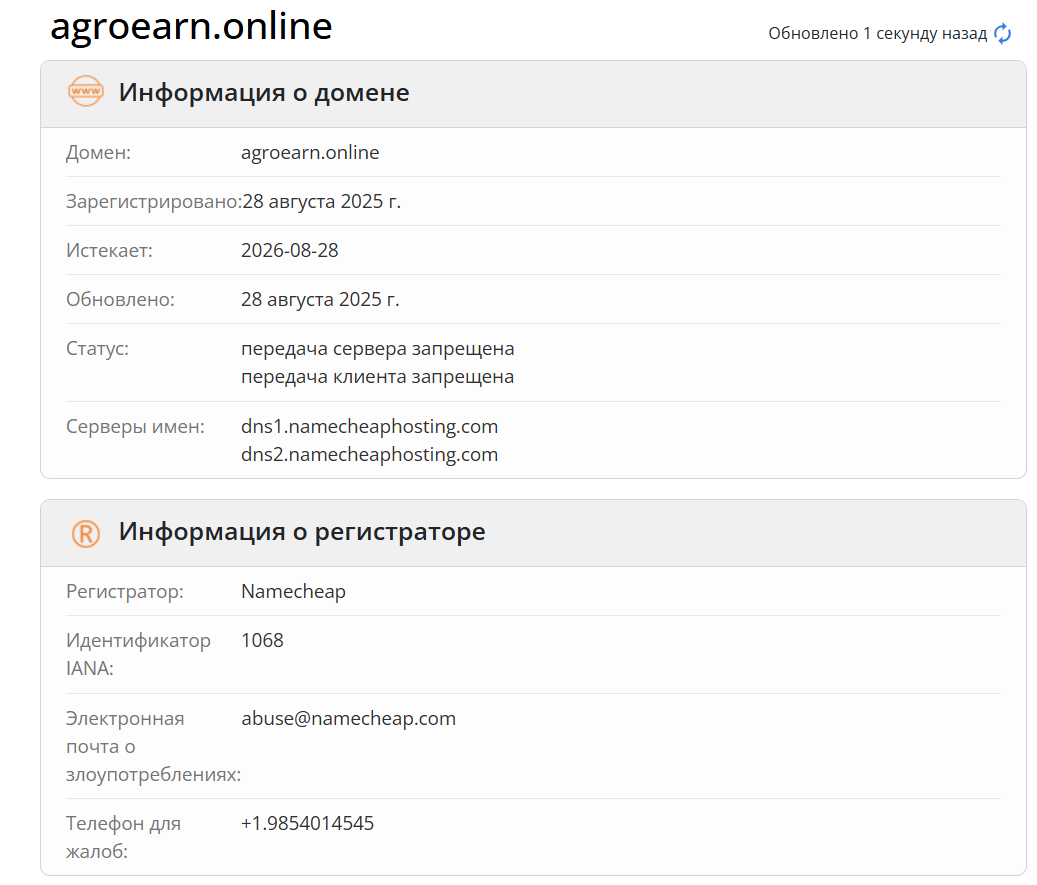Click the refresh arrows icon
The height and width of the screenshot is (885, 1037).
click(x=1003, y=33)
